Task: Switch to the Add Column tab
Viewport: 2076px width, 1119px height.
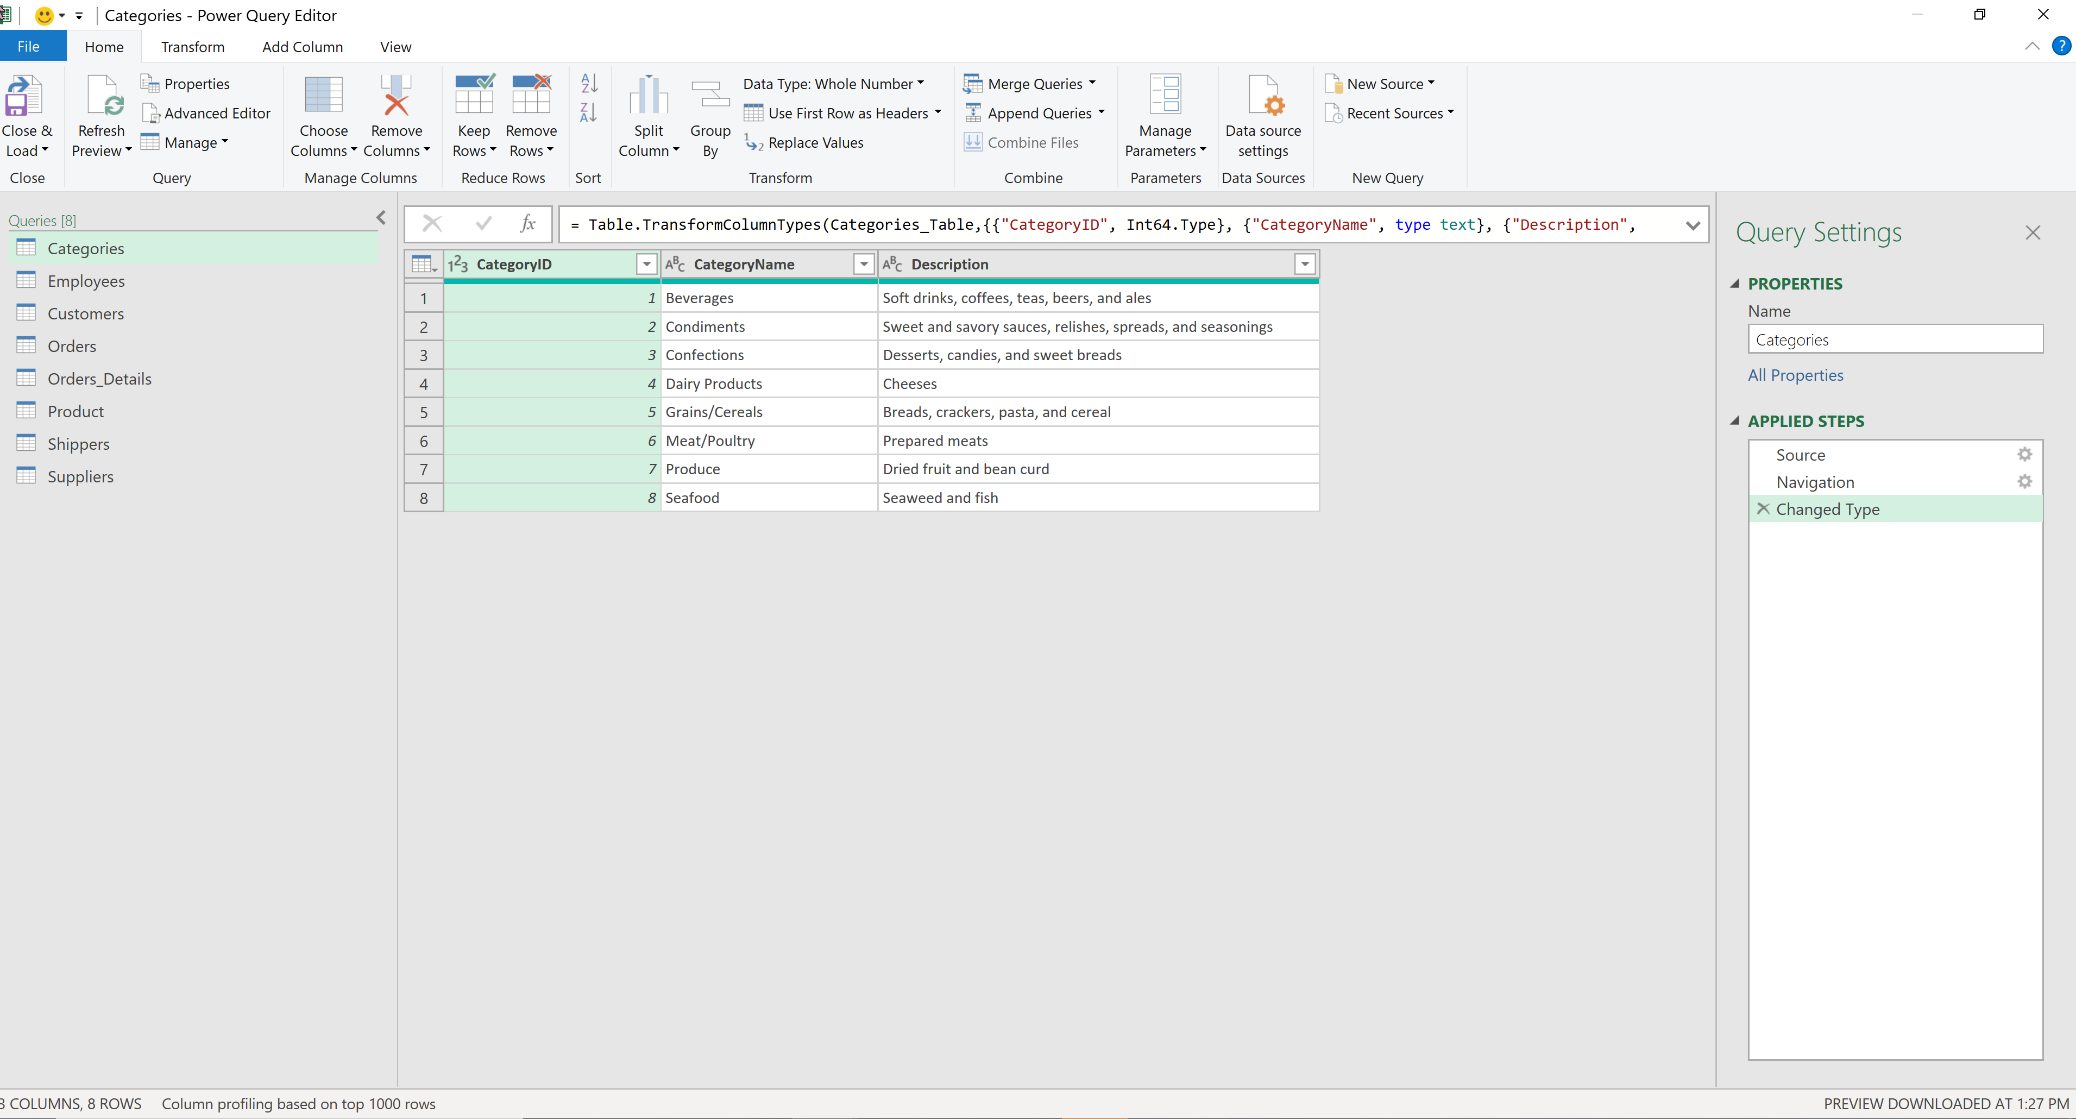Action: (302, 47)
